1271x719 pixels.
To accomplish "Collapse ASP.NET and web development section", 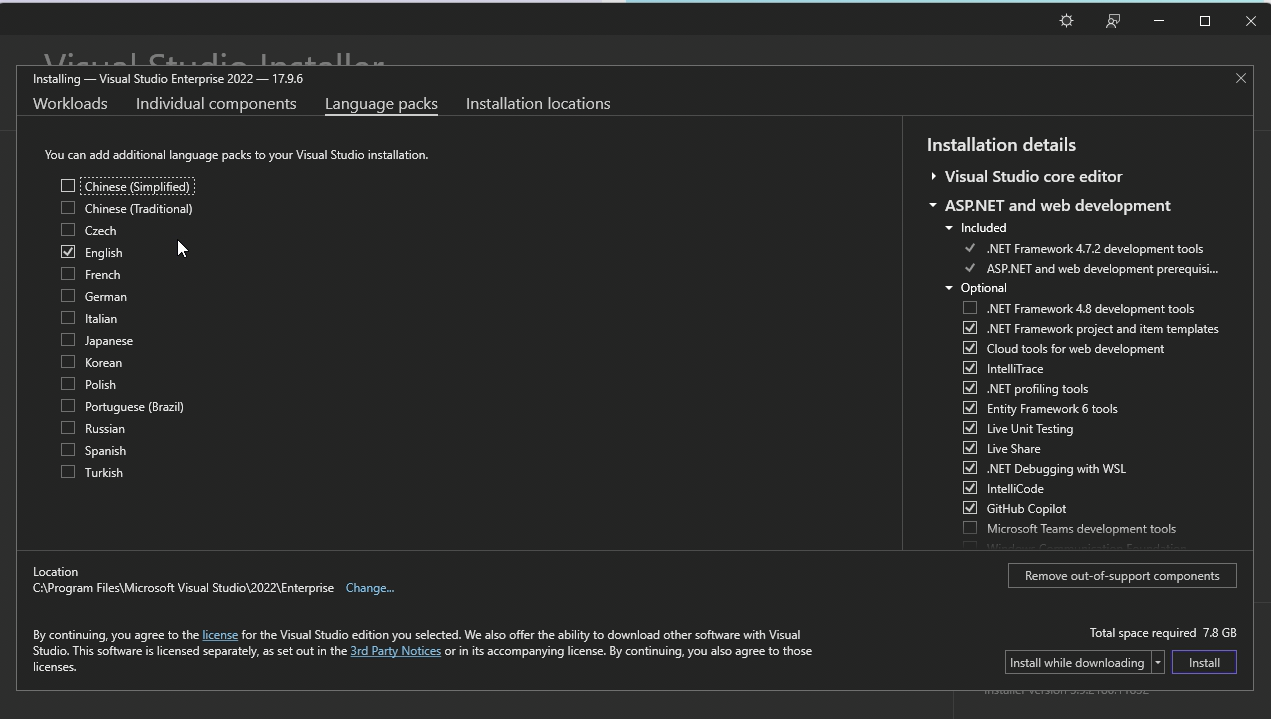I will point(933,206).
